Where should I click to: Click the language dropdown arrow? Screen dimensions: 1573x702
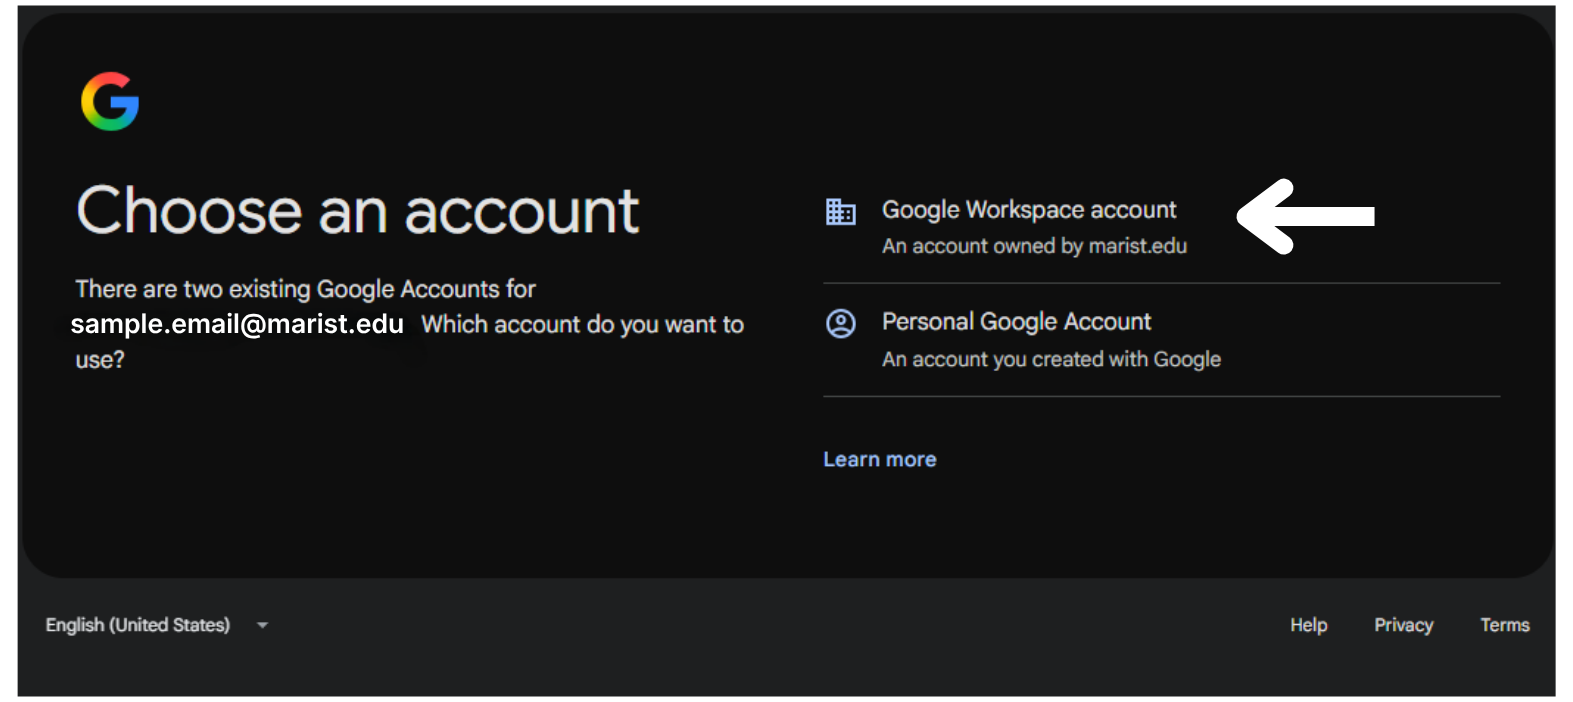coord(262,625)
